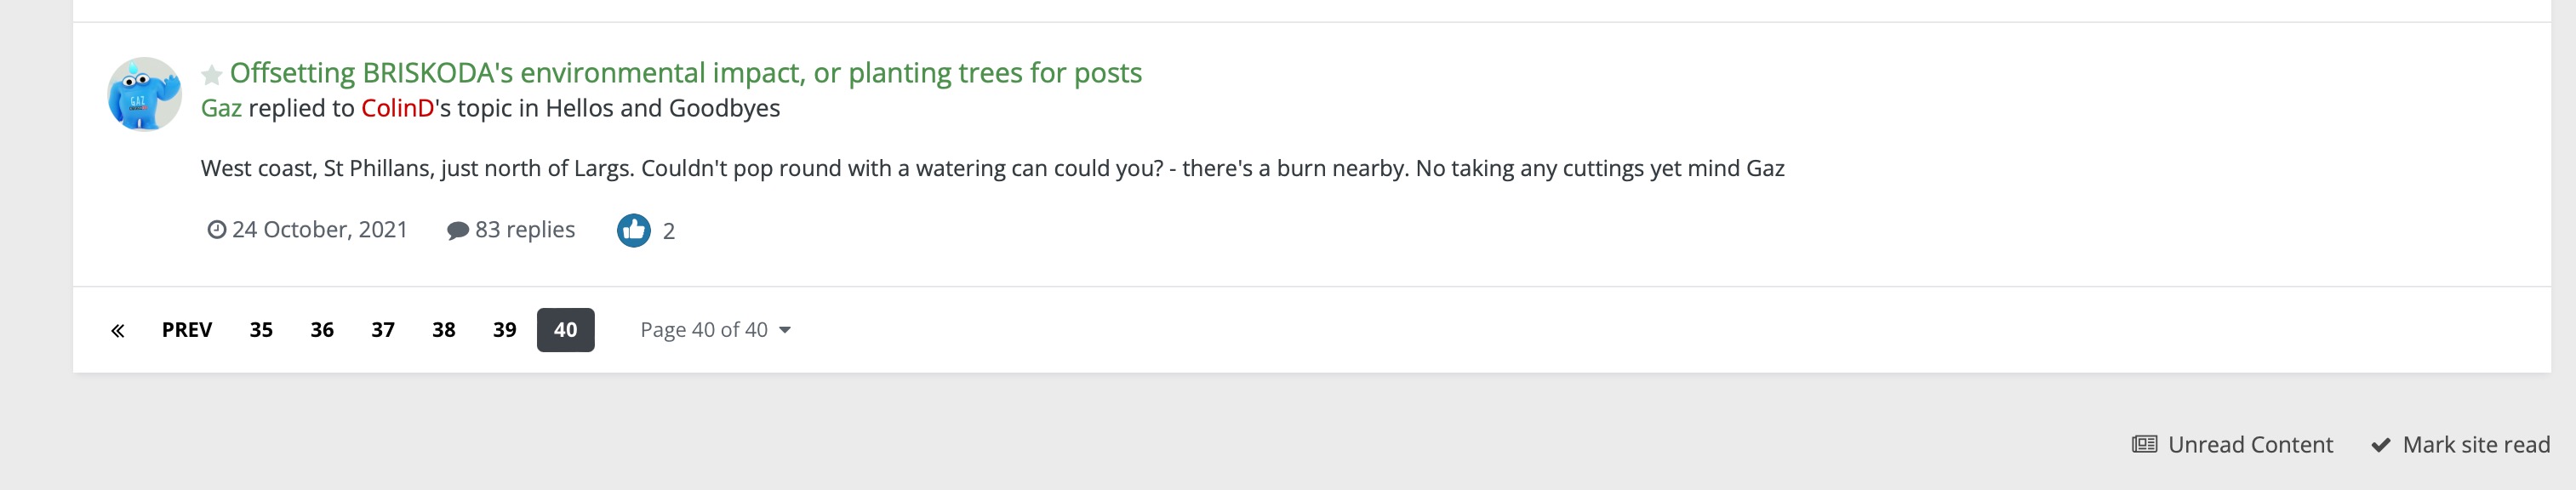Viewport: 2576px width, 490px height.
Task: Go to page 35
Action: [261, 330]
